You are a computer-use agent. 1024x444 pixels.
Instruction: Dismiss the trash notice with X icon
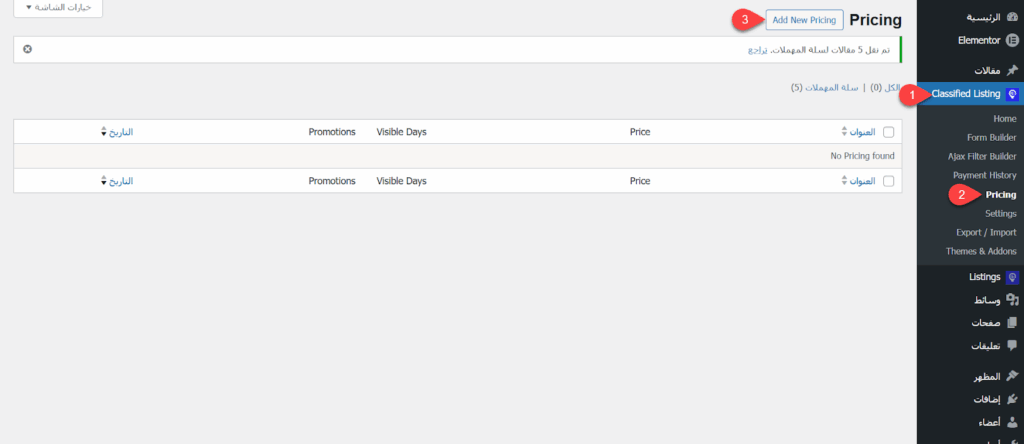27,49
